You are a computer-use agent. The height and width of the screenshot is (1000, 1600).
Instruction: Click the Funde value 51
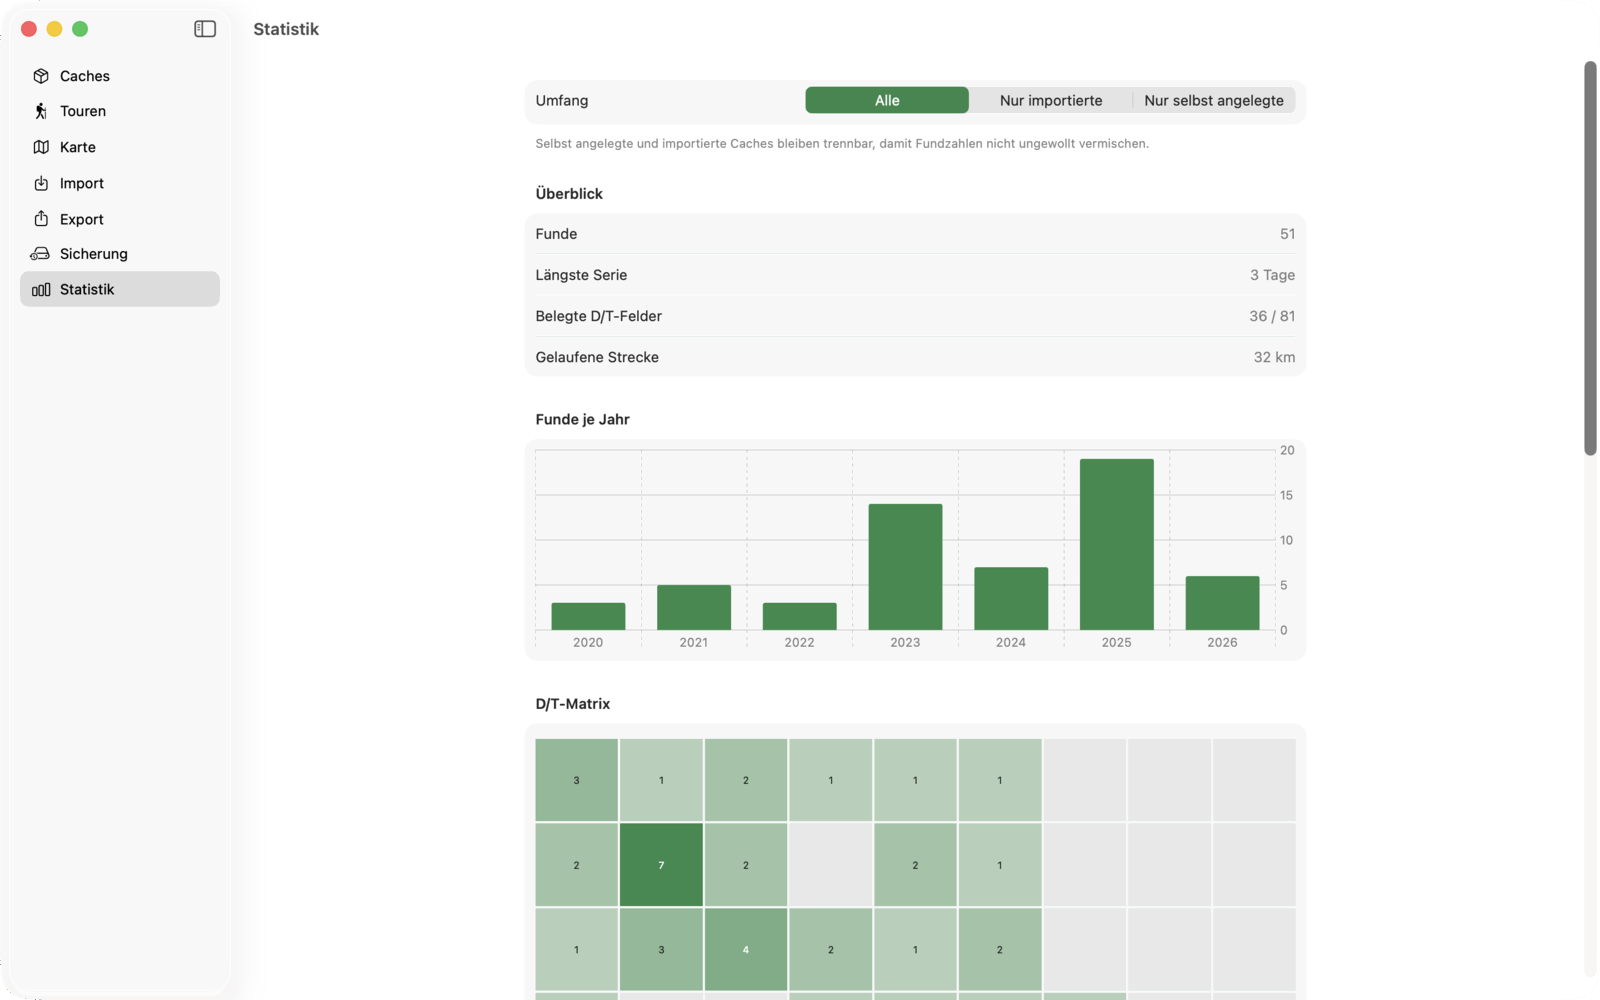point(1287,234)
